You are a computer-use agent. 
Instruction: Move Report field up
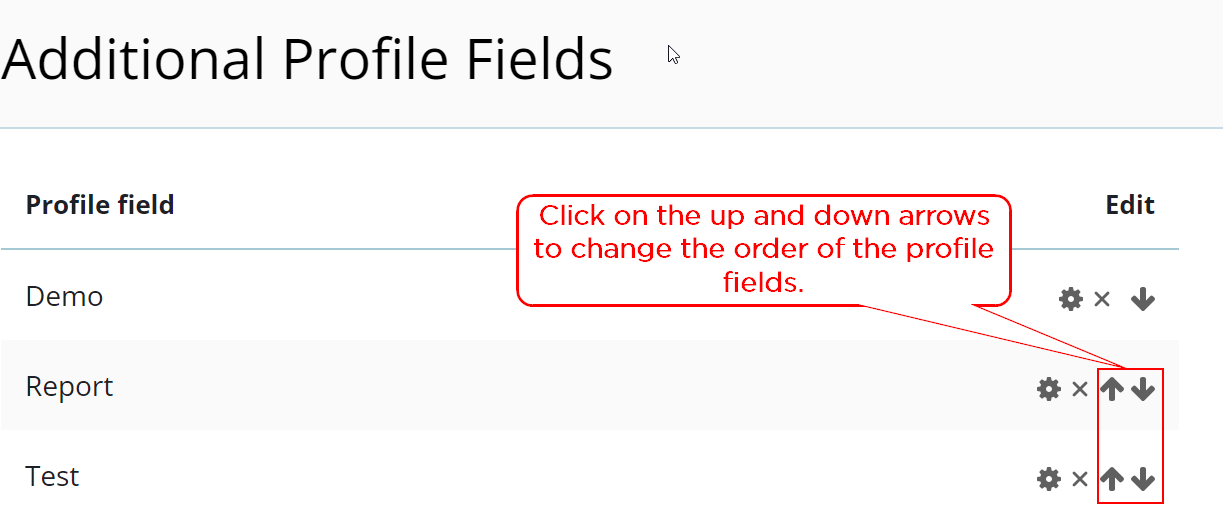click(1112, 389)
